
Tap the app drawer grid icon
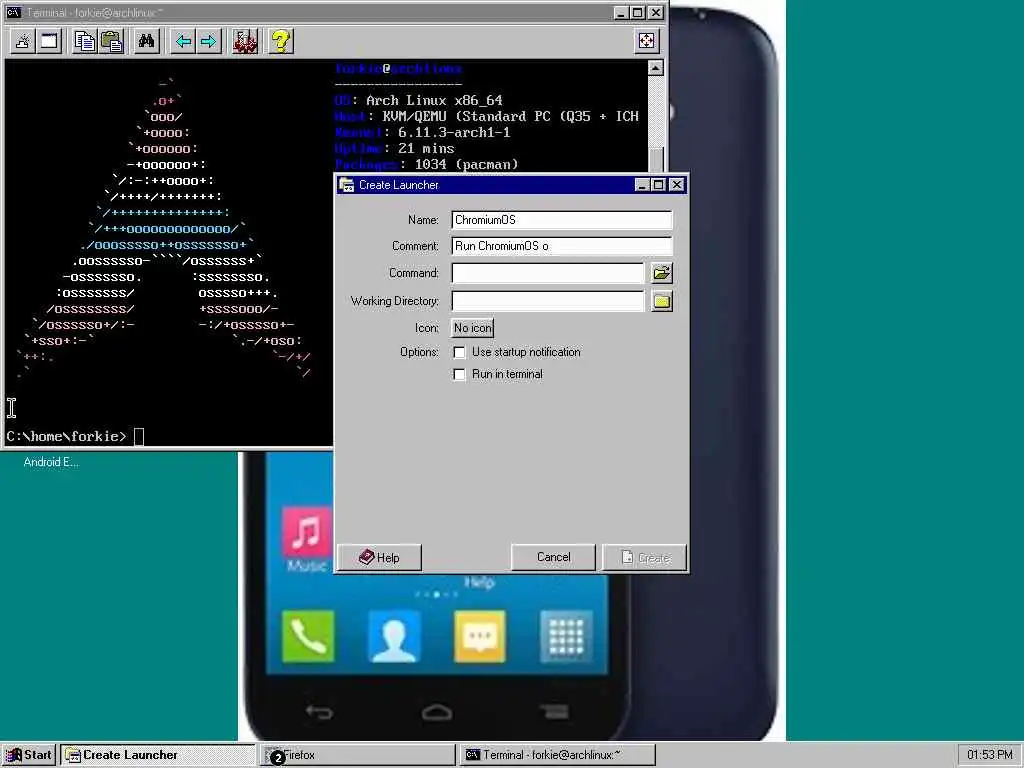[x=566, y=636]
